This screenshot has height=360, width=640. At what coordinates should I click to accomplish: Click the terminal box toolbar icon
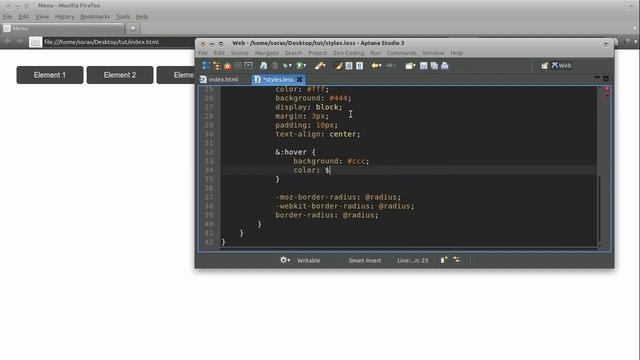click(x=248, y=65)
